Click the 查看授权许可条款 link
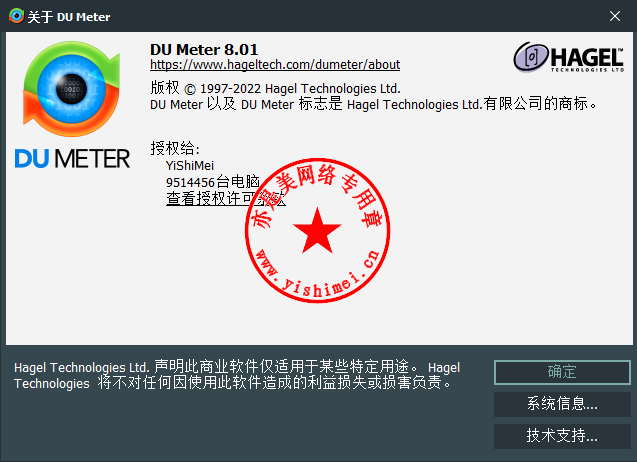The height and width of the screenshot is (462, 637). pos(225,198)
